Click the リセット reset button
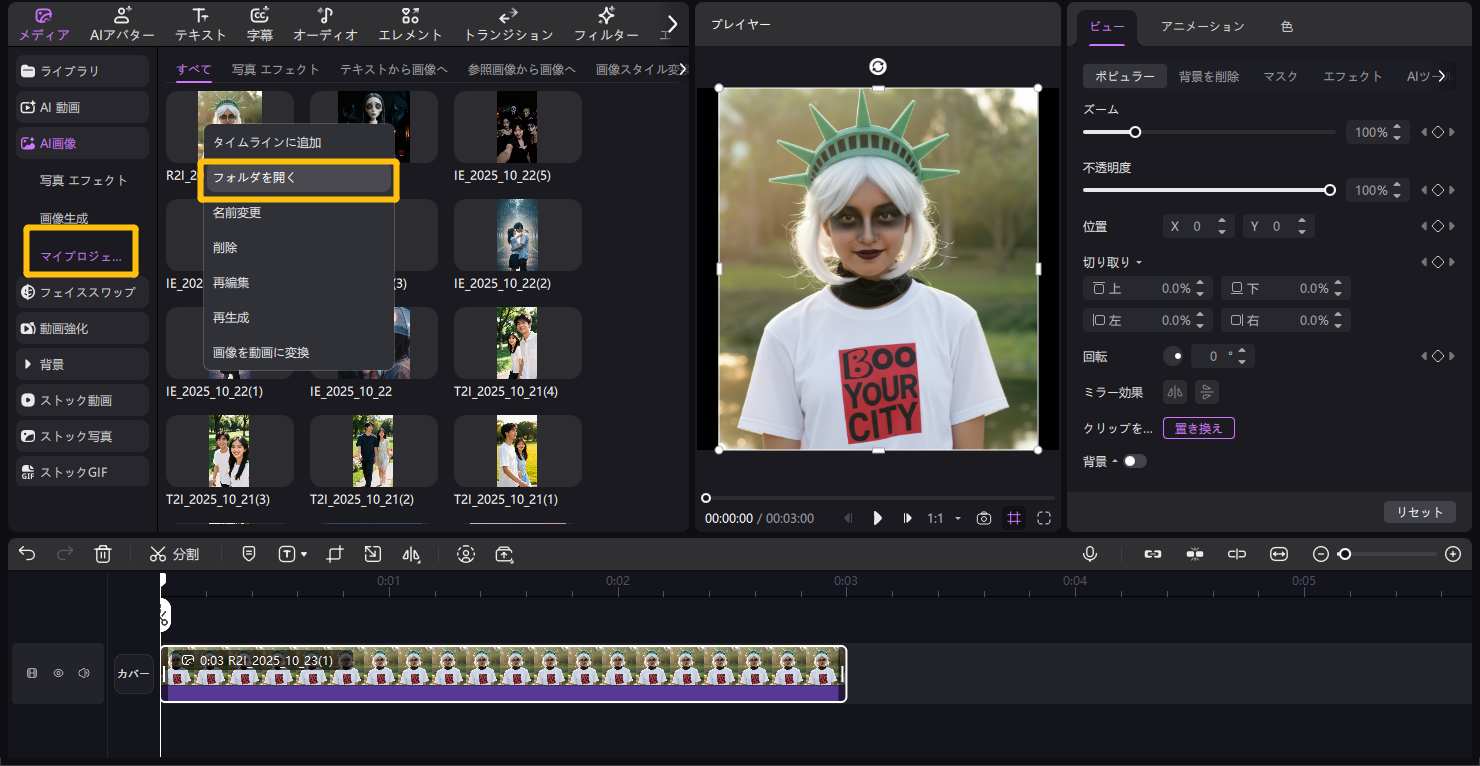Viewport: 1480px width, 766px height. pos(1419,512)
